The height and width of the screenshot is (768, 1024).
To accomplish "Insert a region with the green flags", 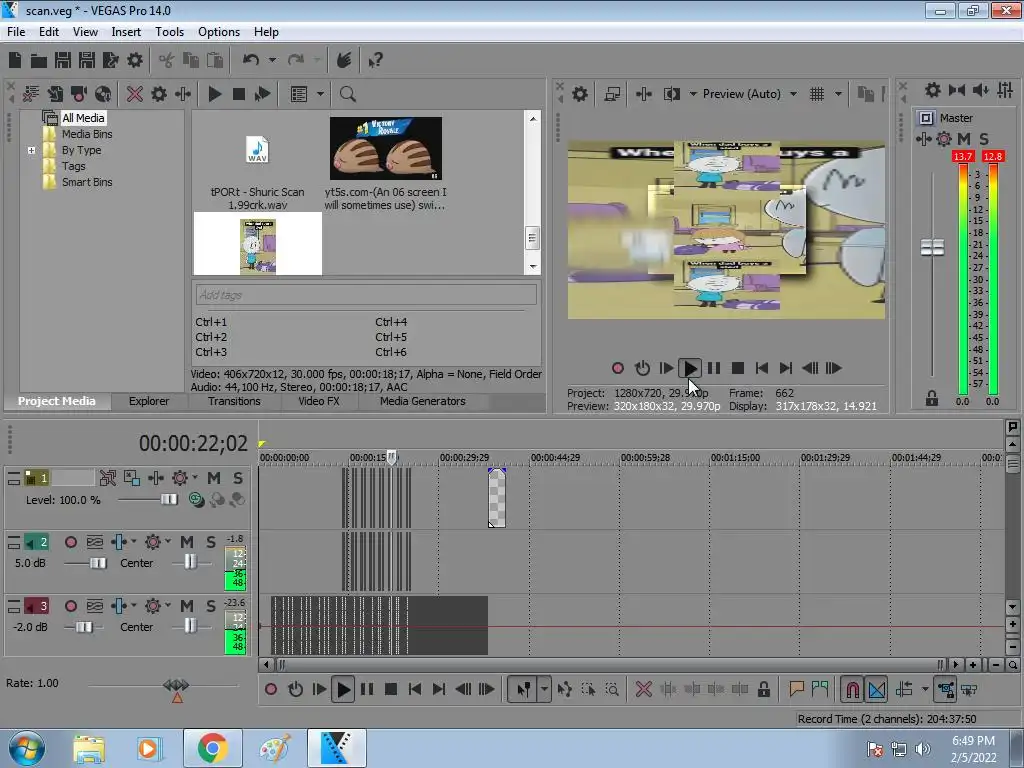I will [820, 689].
